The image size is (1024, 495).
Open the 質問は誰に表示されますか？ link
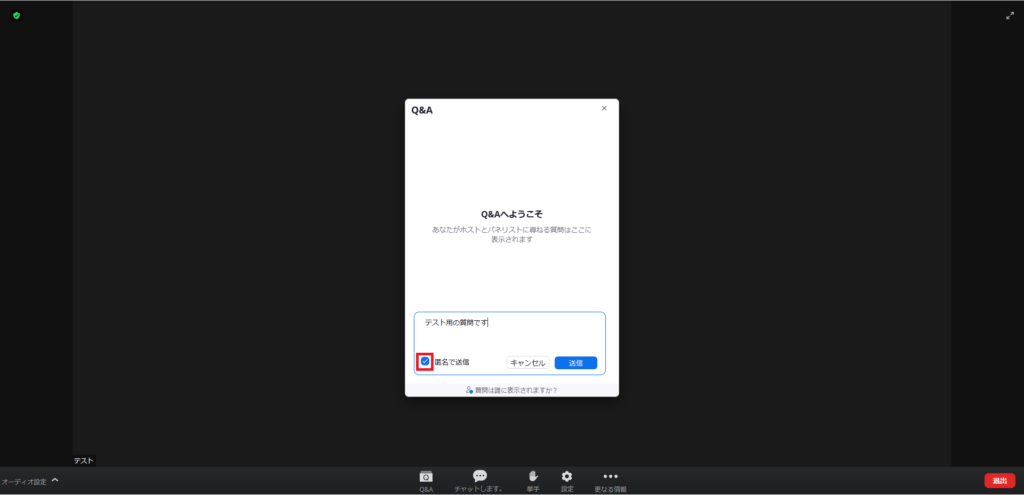[x=512, y=390]
